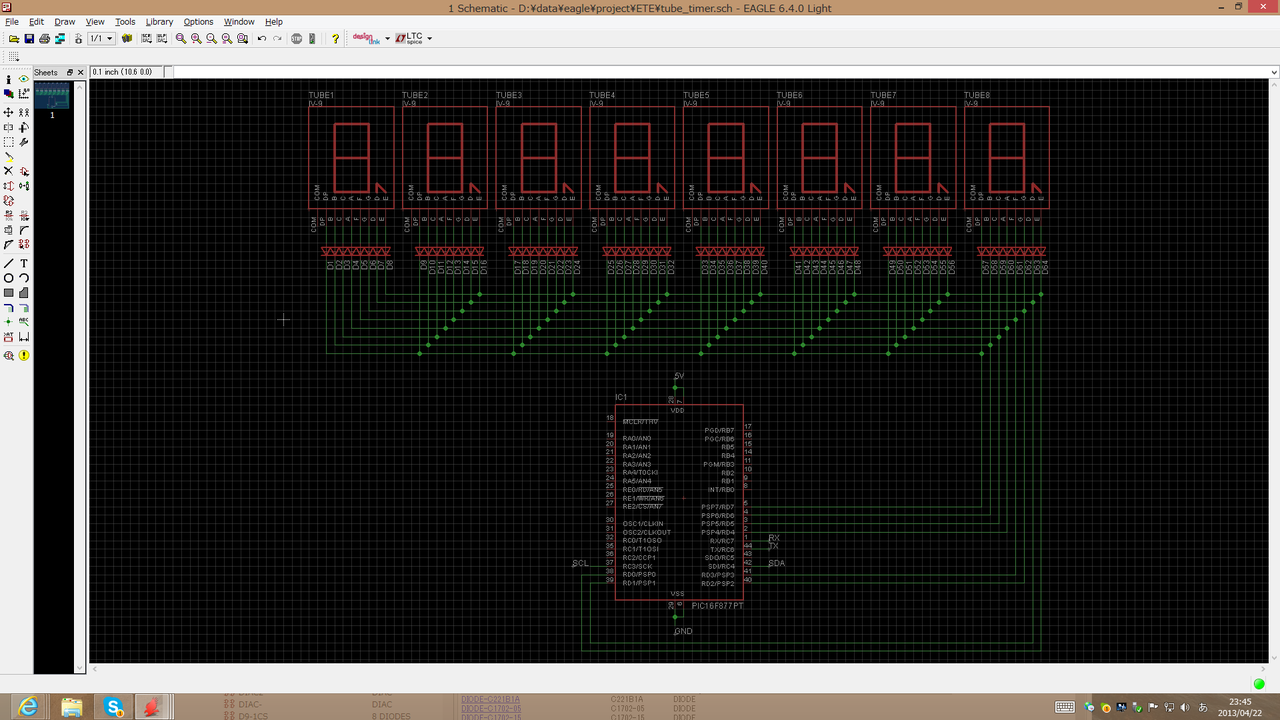Select the Move tool
Viewport: 1280px width, 720px height.
click(8, 112)
